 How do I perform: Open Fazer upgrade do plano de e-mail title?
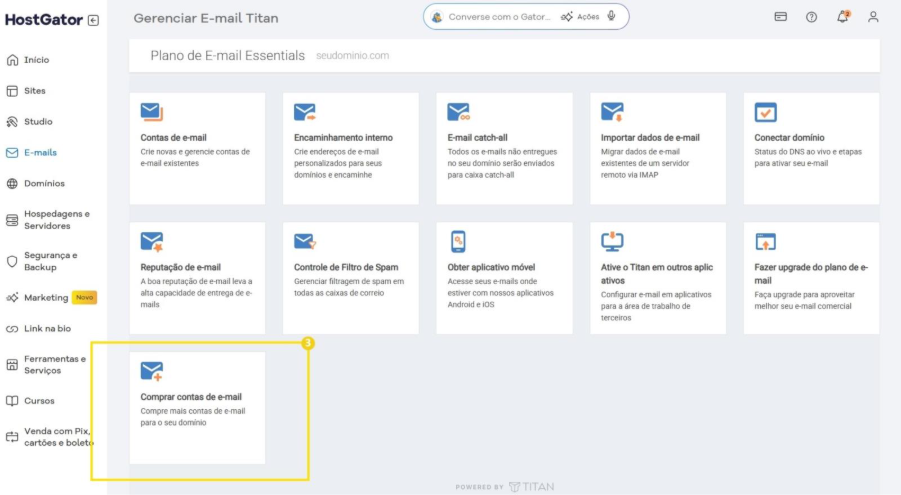[811, 274]
